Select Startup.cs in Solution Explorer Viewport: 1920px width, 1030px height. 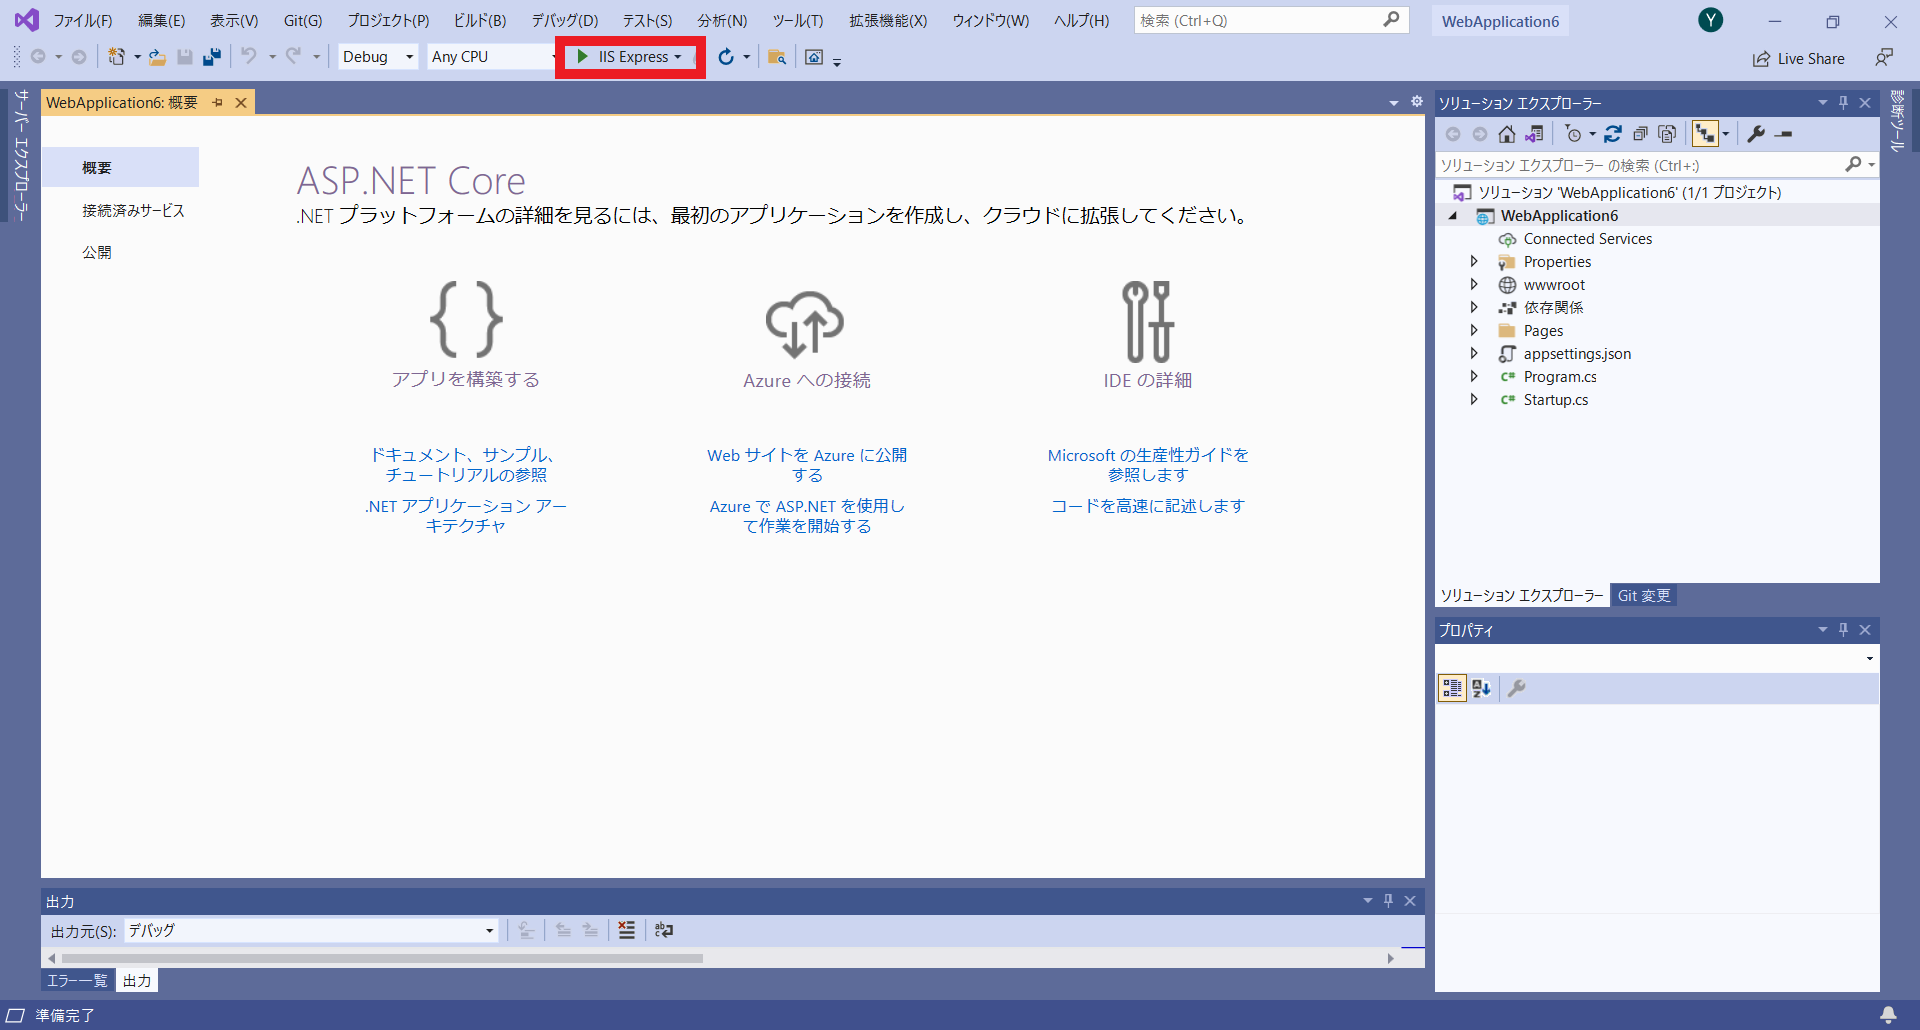(1556, 400)
